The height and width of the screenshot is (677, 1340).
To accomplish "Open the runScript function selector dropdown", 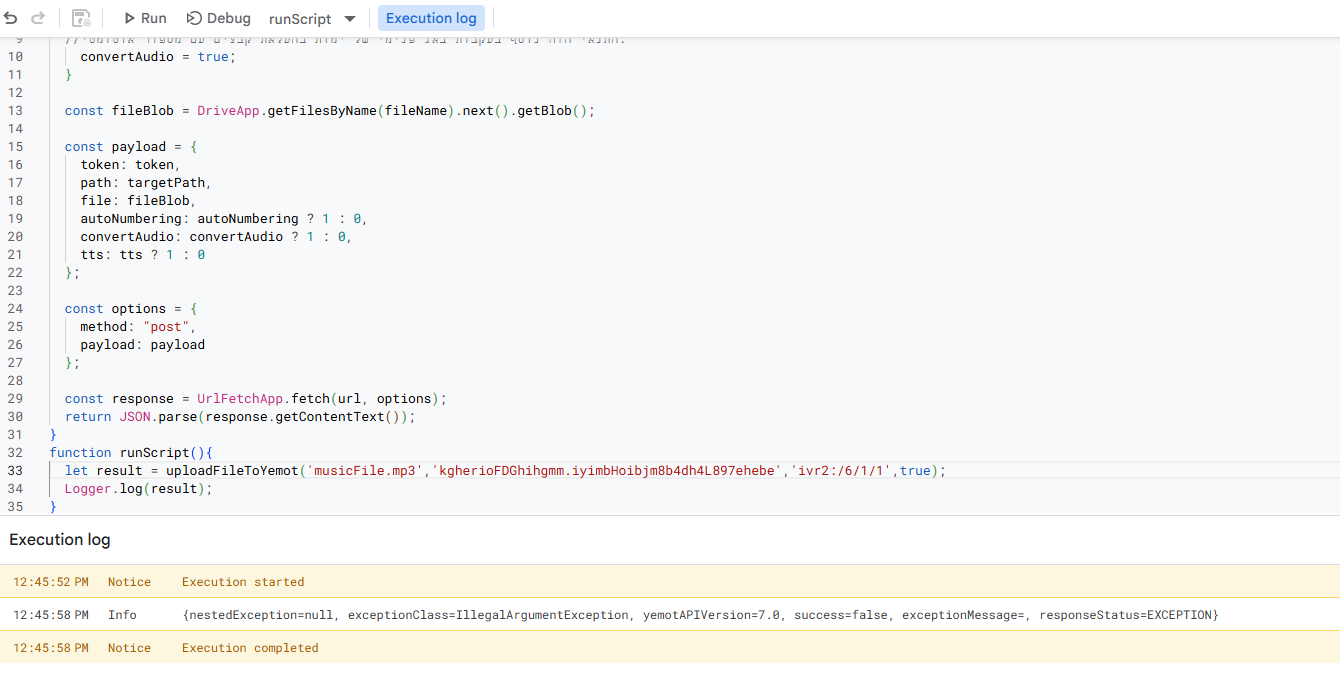I will [313, 19].
